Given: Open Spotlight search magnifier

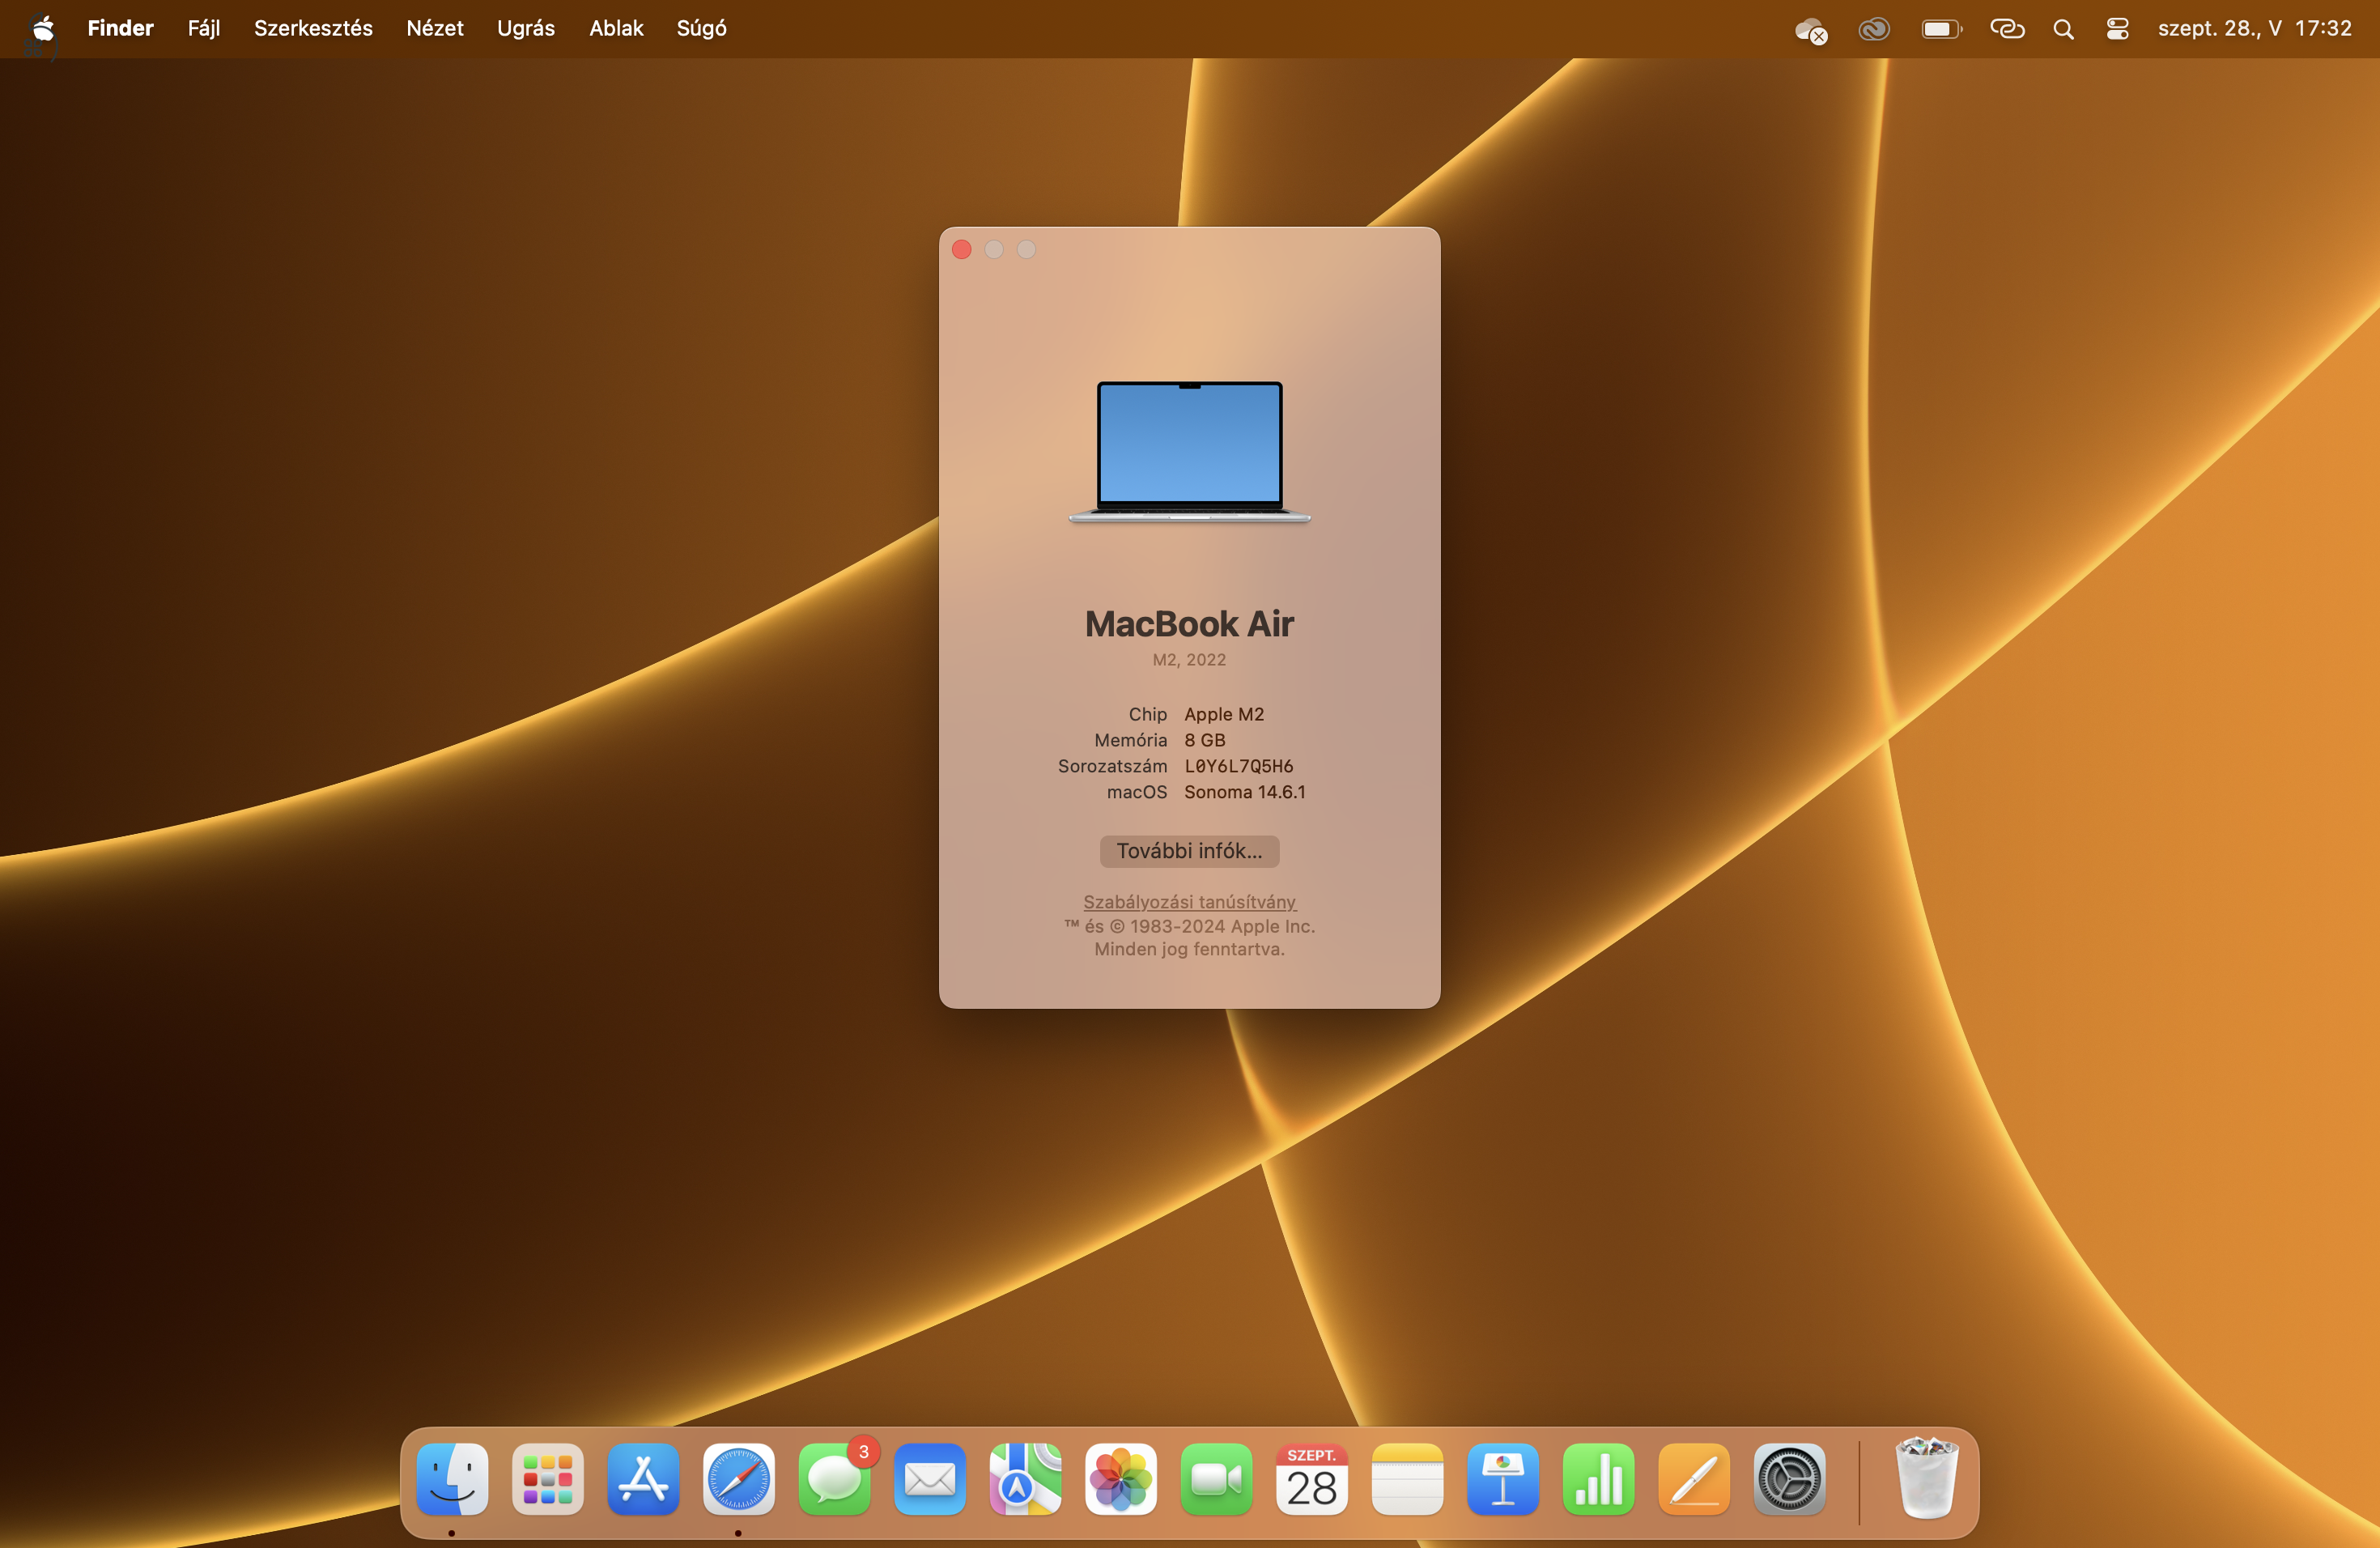Looking at the screenshot, I should pyautogui.click(x=2063, y=29).
